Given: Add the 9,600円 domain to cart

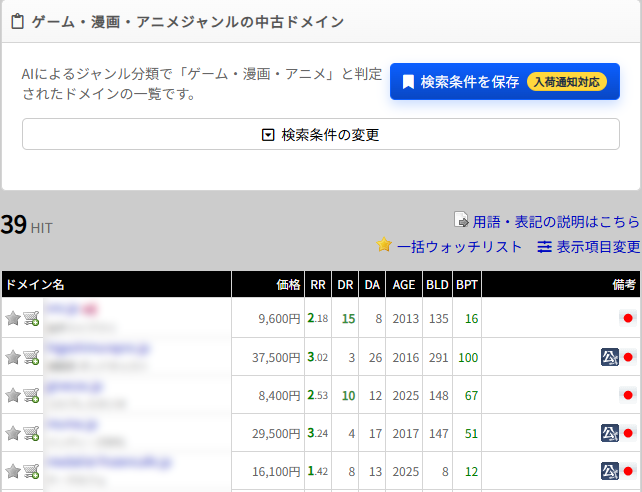Looking at the screenshot, I should pyautogui.click(x=31, y=318).
